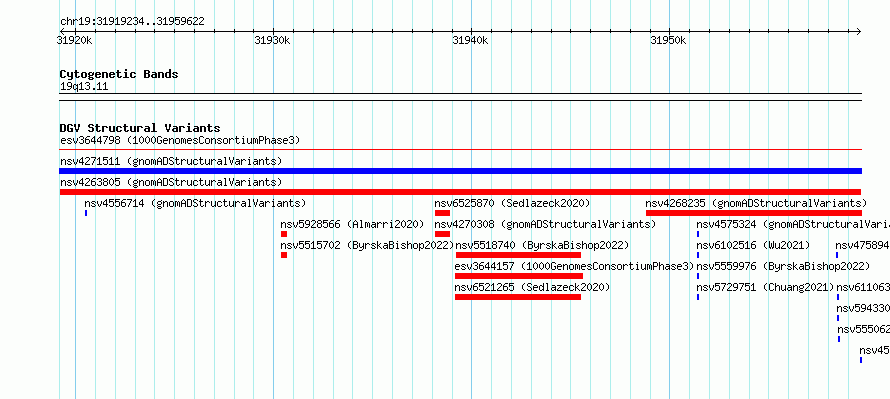Screen dimensions: 890x399
Task: Open the nsv4271511 (gnomADStructuralVariants) label
Action: point(171,161)
